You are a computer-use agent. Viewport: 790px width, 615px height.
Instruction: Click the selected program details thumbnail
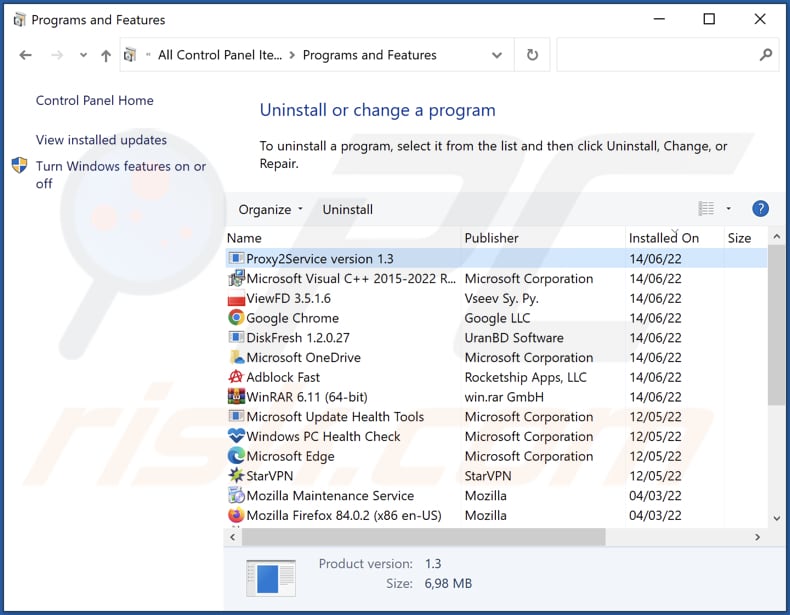coord(271,578)
